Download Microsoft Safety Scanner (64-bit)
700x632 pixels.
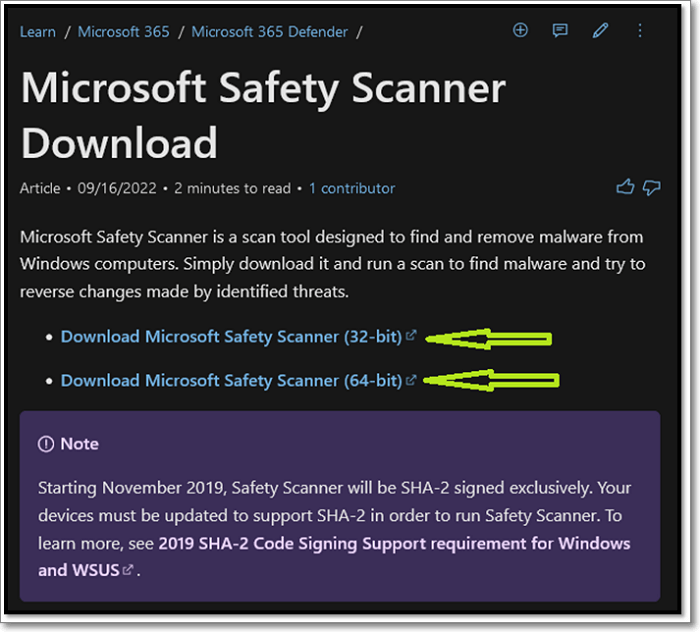pyautogui.click(x=231, y=380)
